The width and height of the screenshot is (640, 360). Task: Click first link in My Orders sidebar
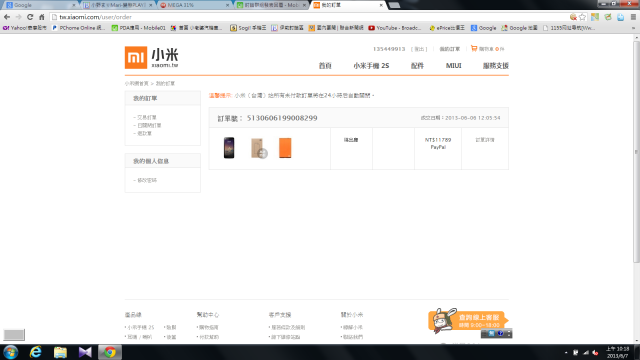[146, 117]
